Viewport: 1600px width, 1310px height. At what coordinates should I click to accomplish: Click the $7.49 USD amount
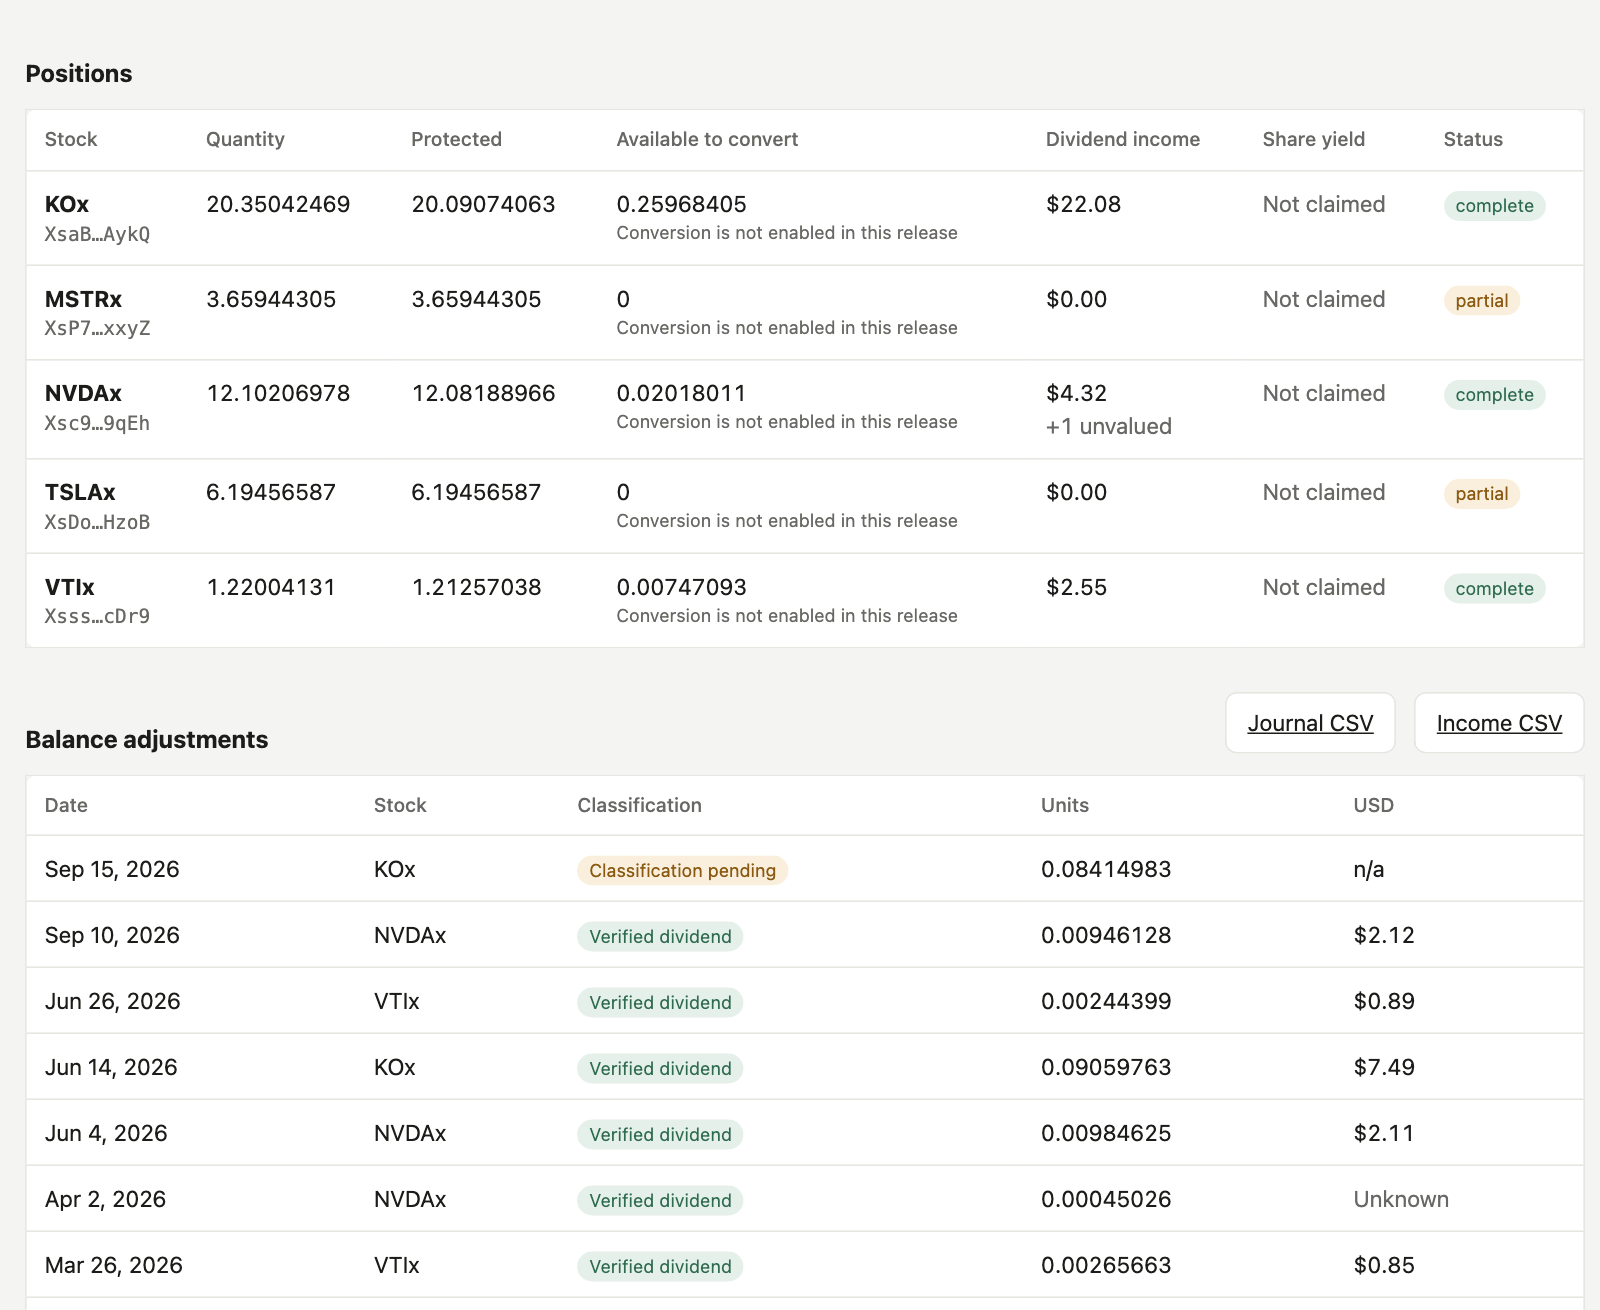[x=1384, y=1067]
